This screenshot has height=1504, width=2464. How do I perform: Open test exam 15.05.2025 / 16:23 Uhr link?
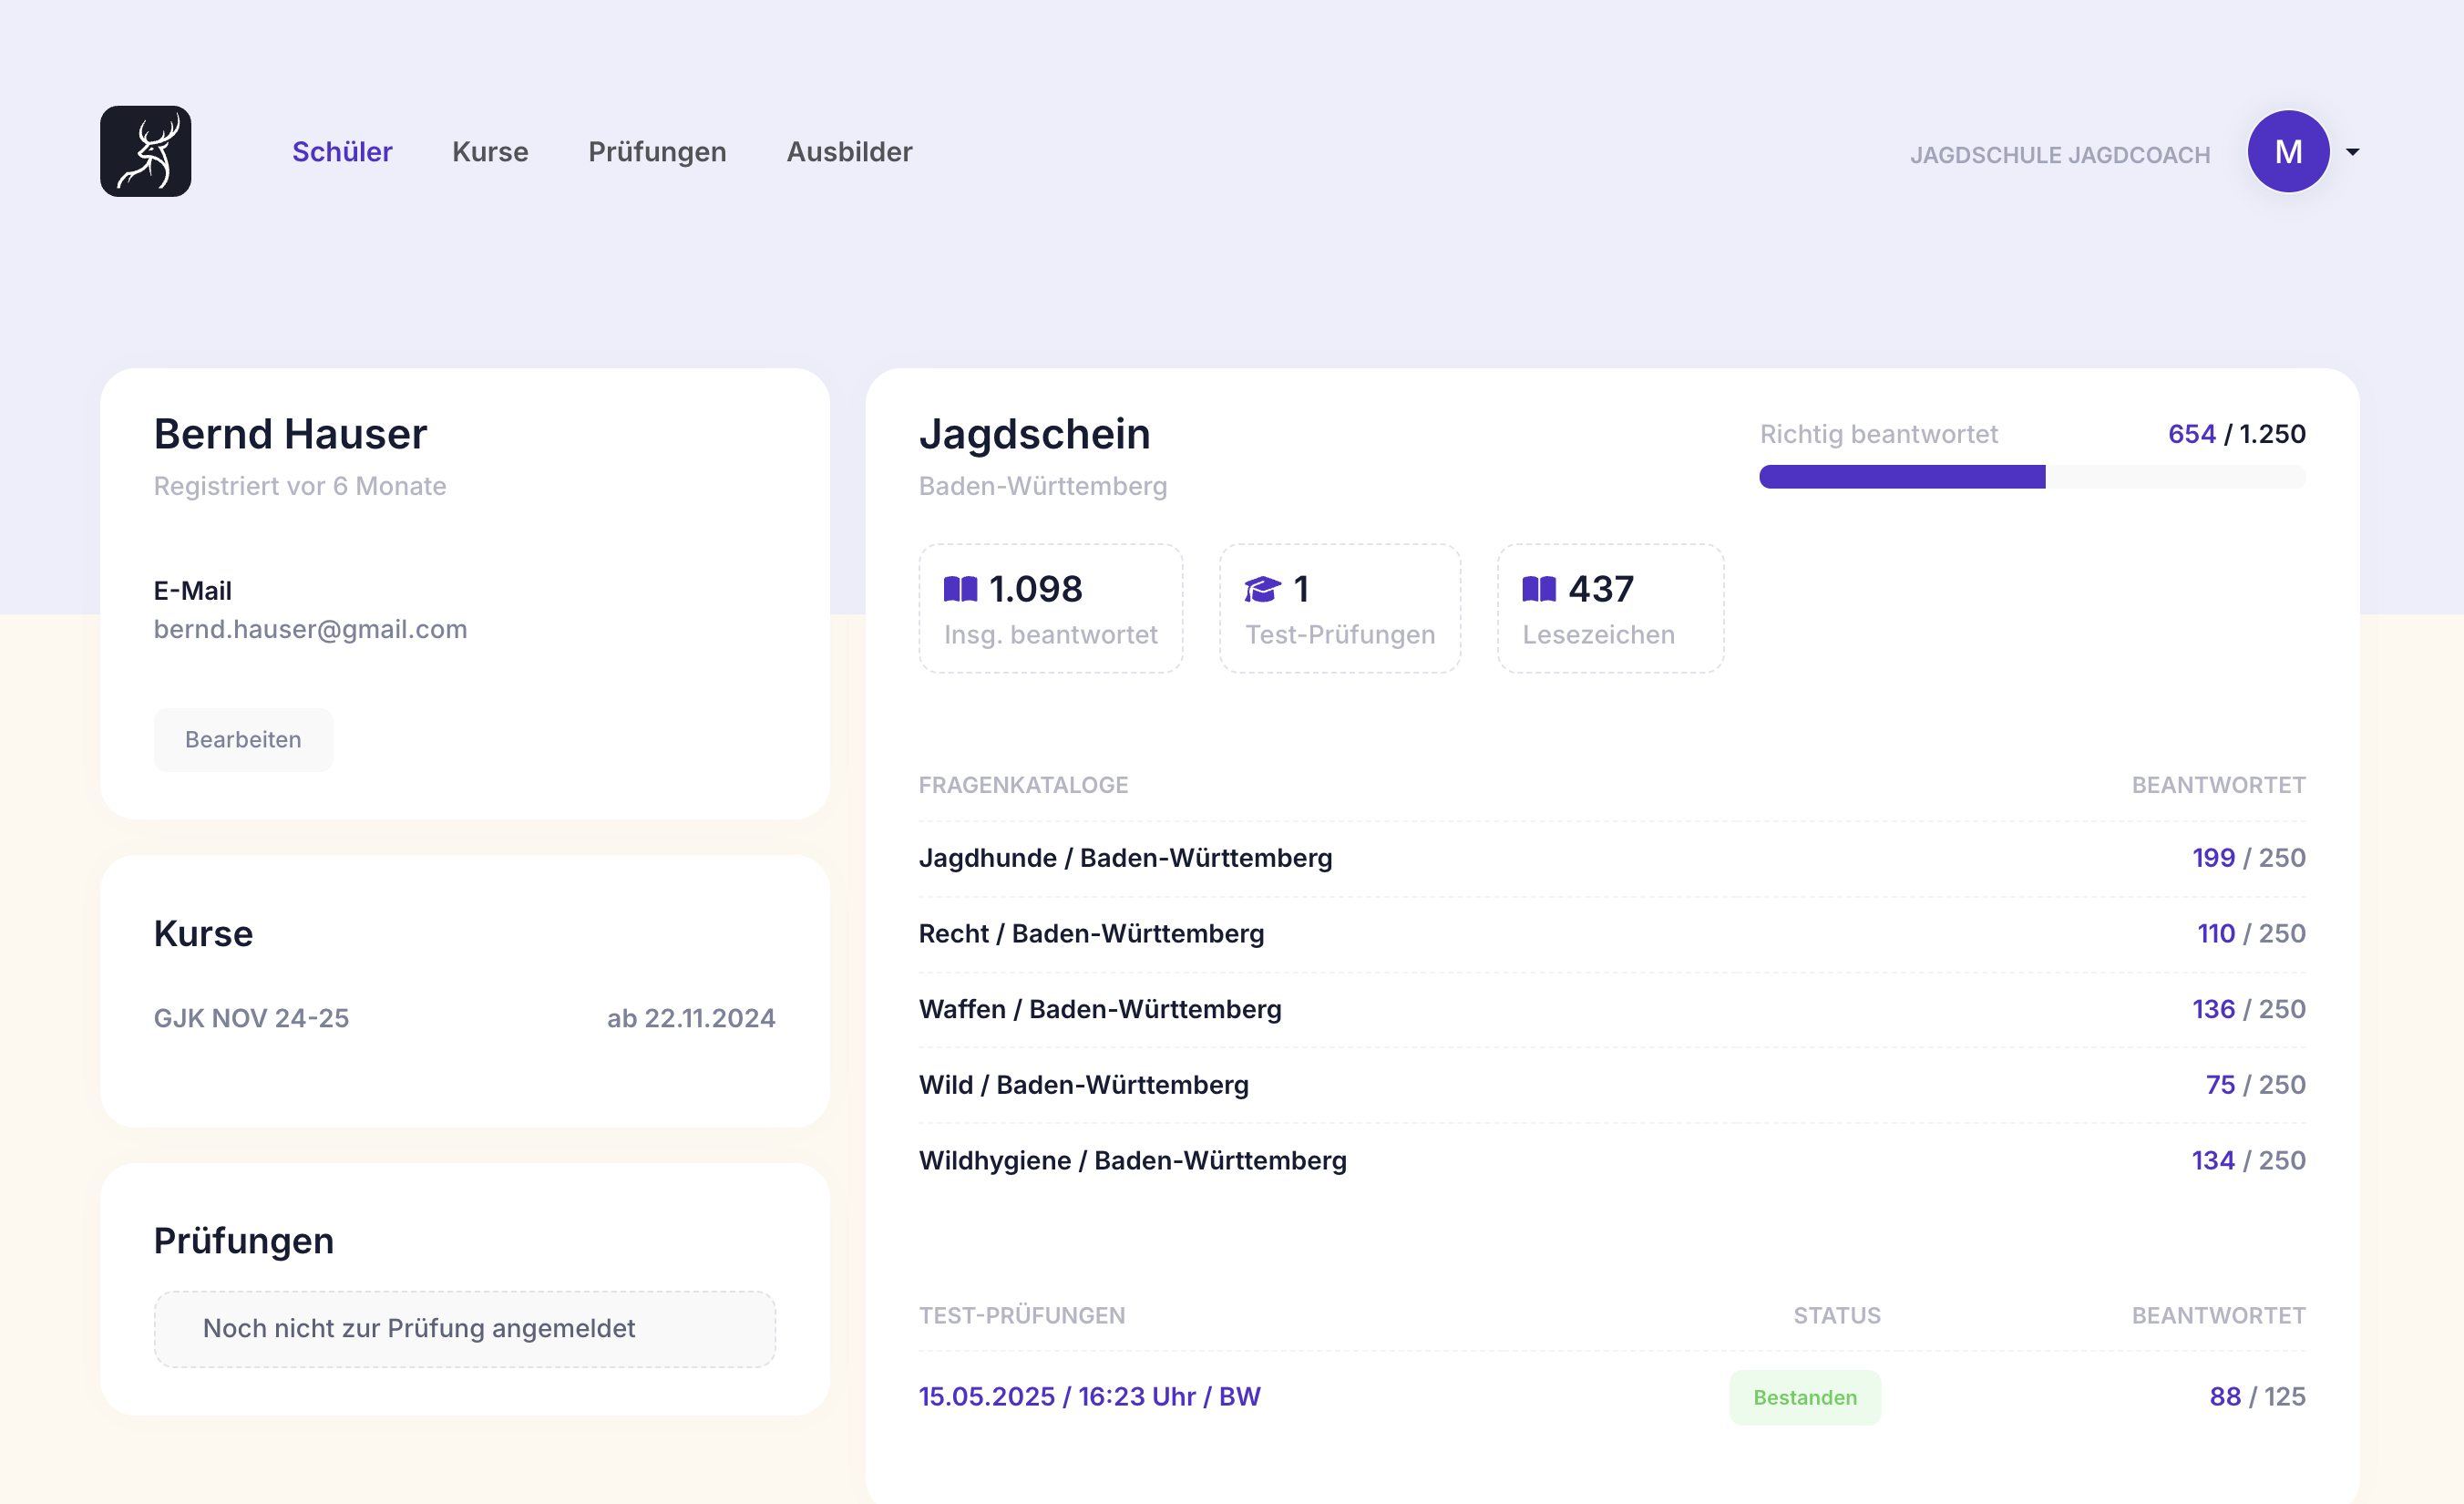pyautogui.click(x=1089, y=1396)
